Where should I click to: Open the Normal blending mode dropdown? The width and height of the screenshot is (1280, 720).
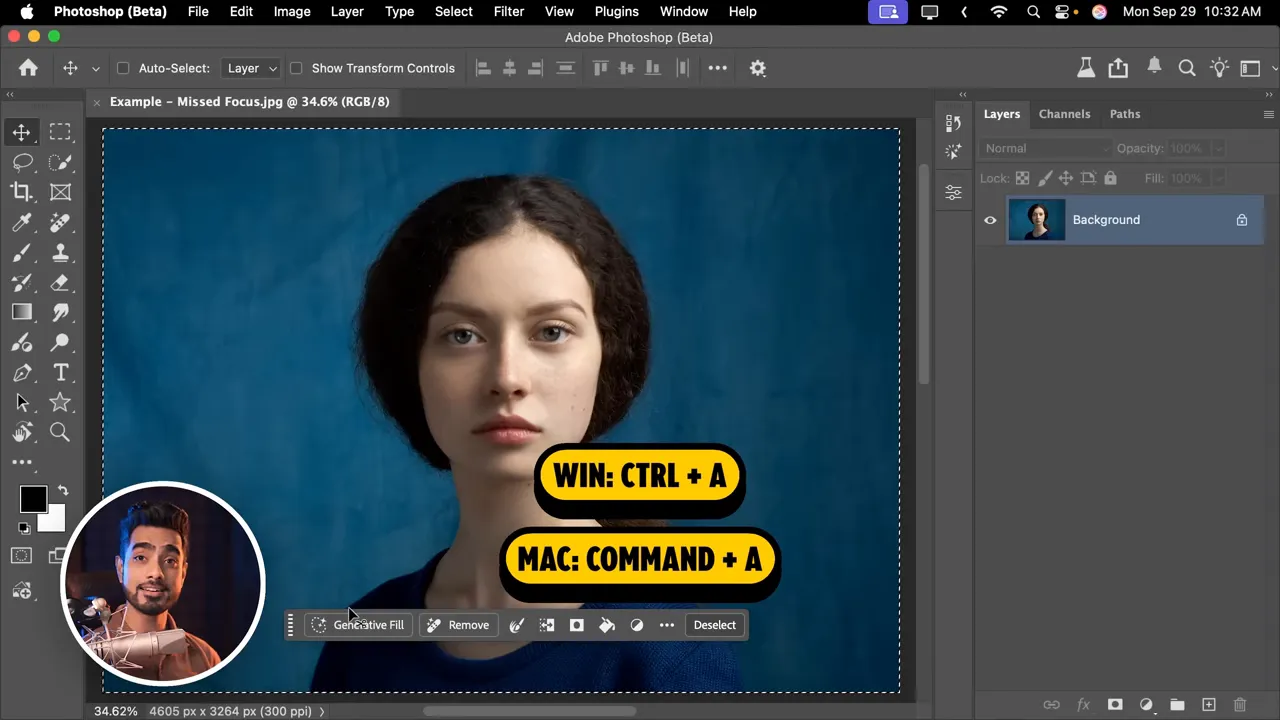[1045, 148]
